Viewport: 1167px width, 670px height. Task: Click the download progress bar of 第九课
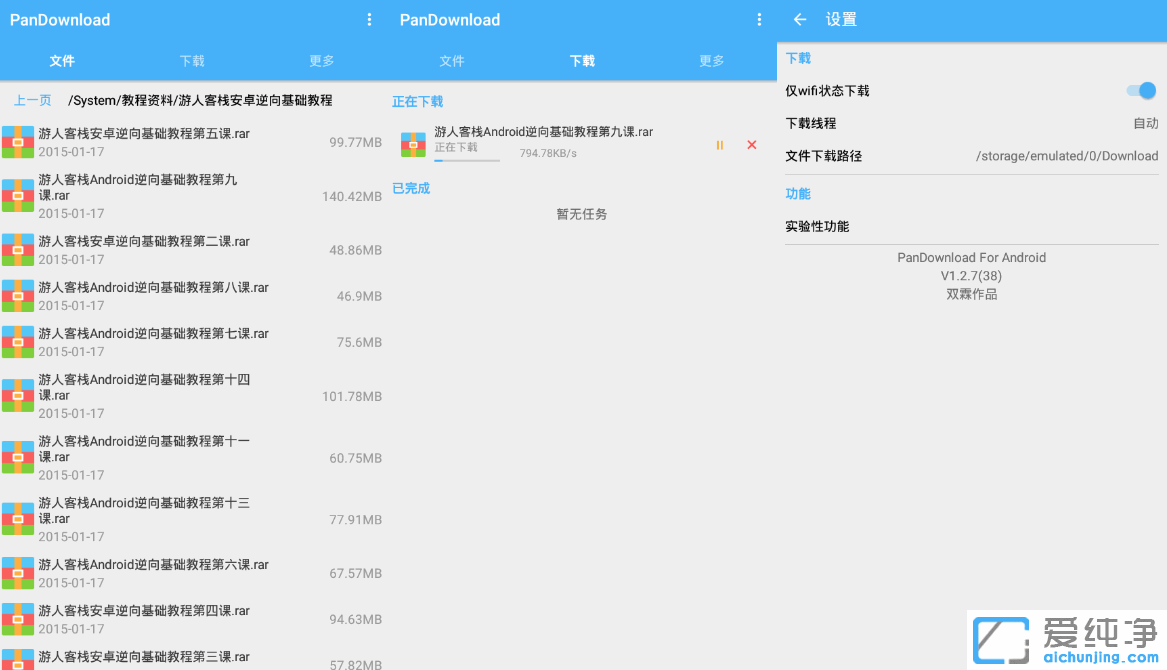coord(465,163)
